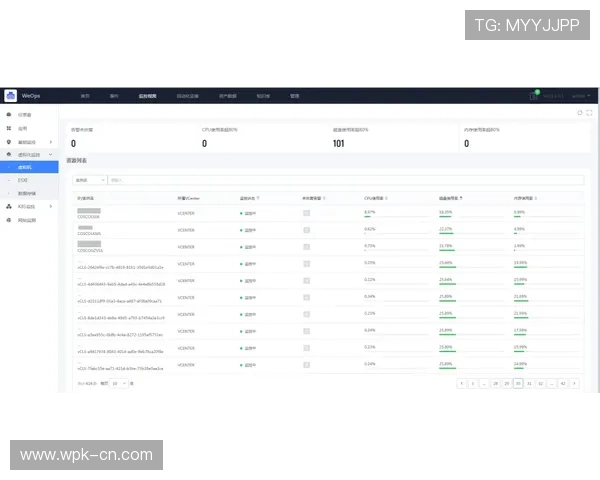Click the WeOps logo icon
Image resolution: width=600 pixels, height=480 pixels.
11,96
